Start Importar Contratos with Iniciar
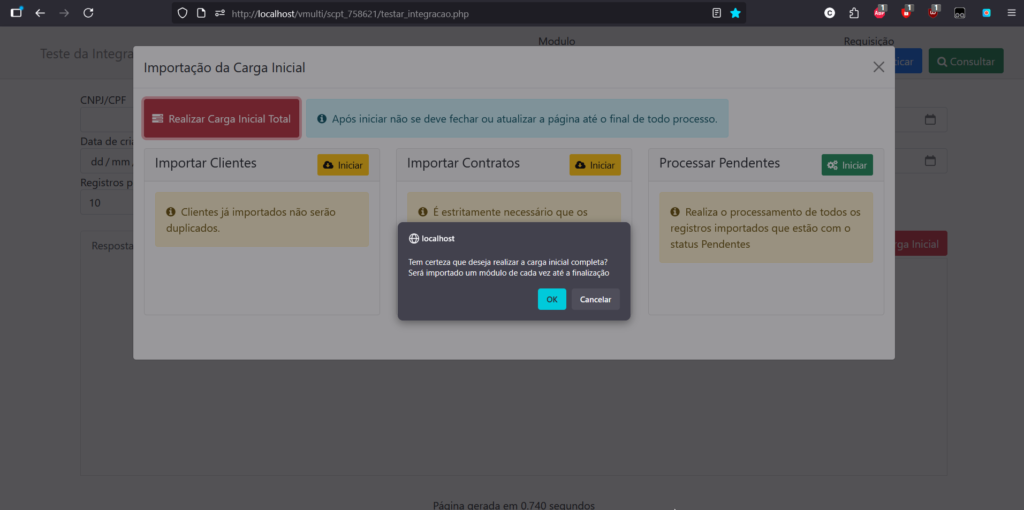This screenshot has width=1024, height=510. click(x=595, y=164)
